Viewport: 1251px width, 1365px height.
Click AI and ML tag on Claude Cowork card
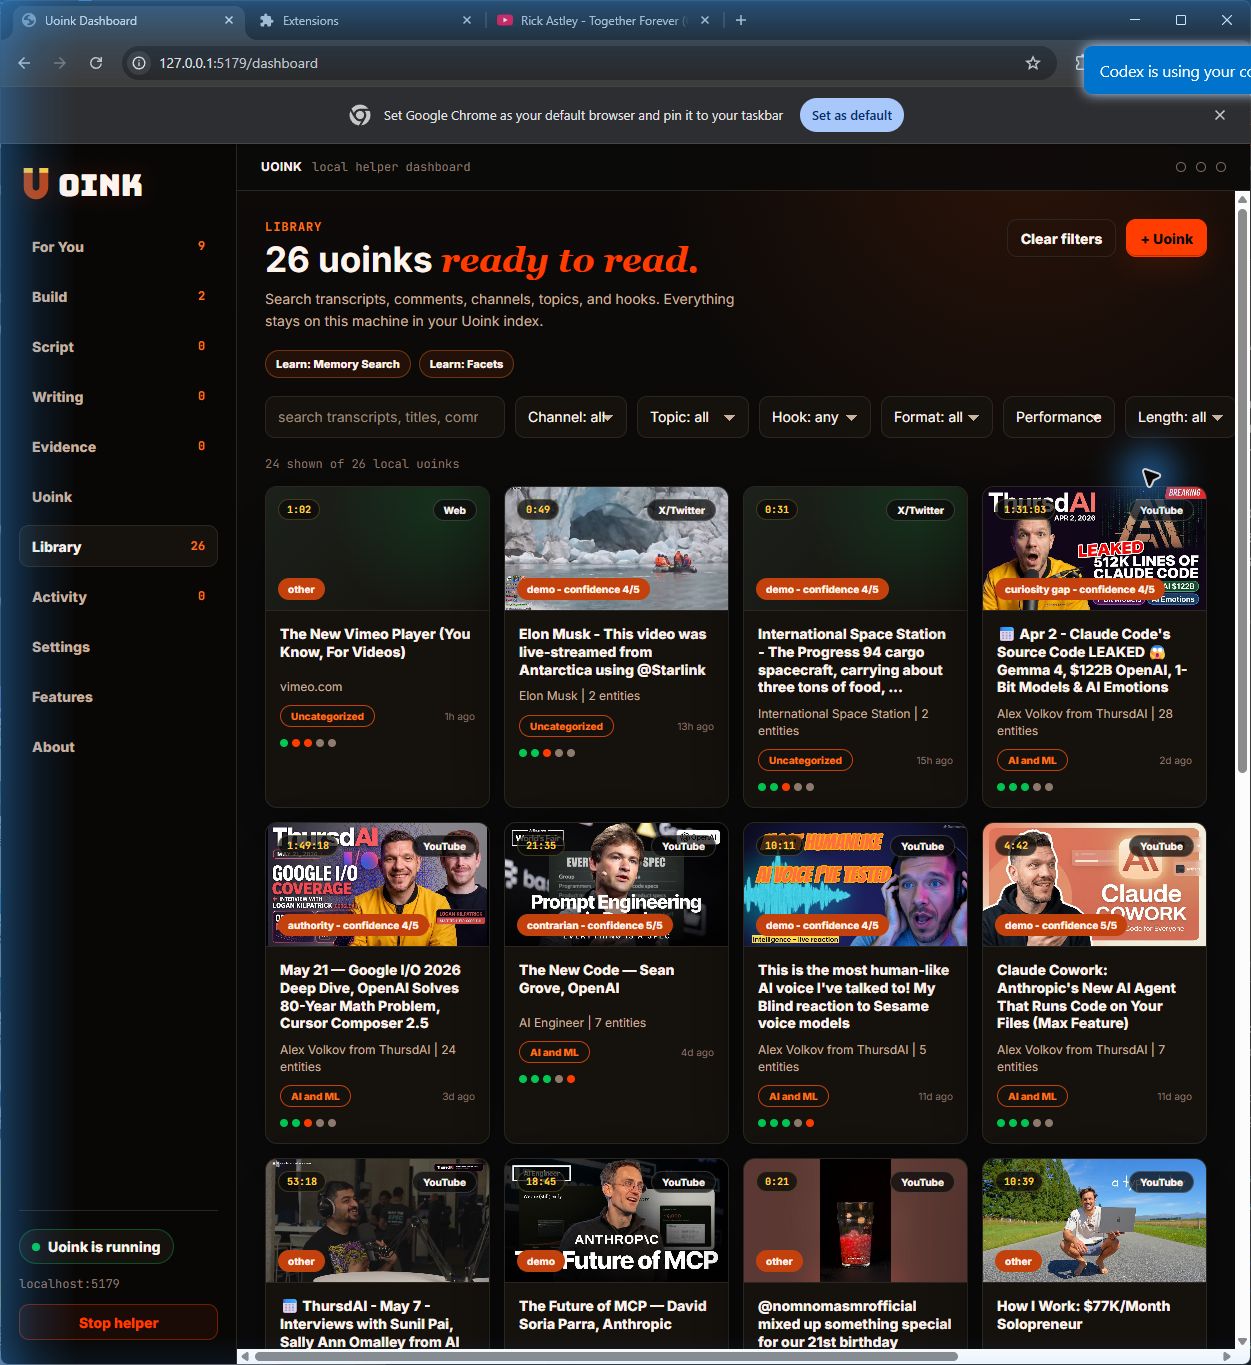[1032, 1096]
